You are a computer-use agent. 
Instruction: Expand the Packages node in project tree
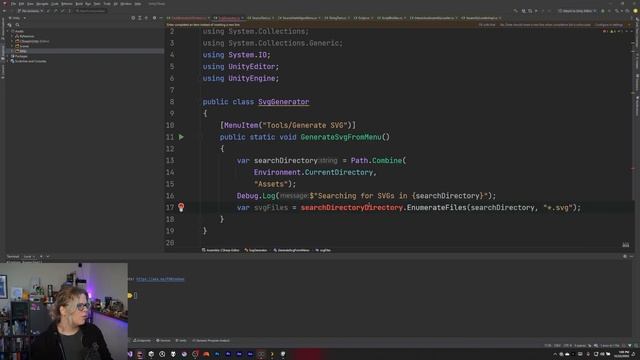pyautogui.click(x=8, y=56)
